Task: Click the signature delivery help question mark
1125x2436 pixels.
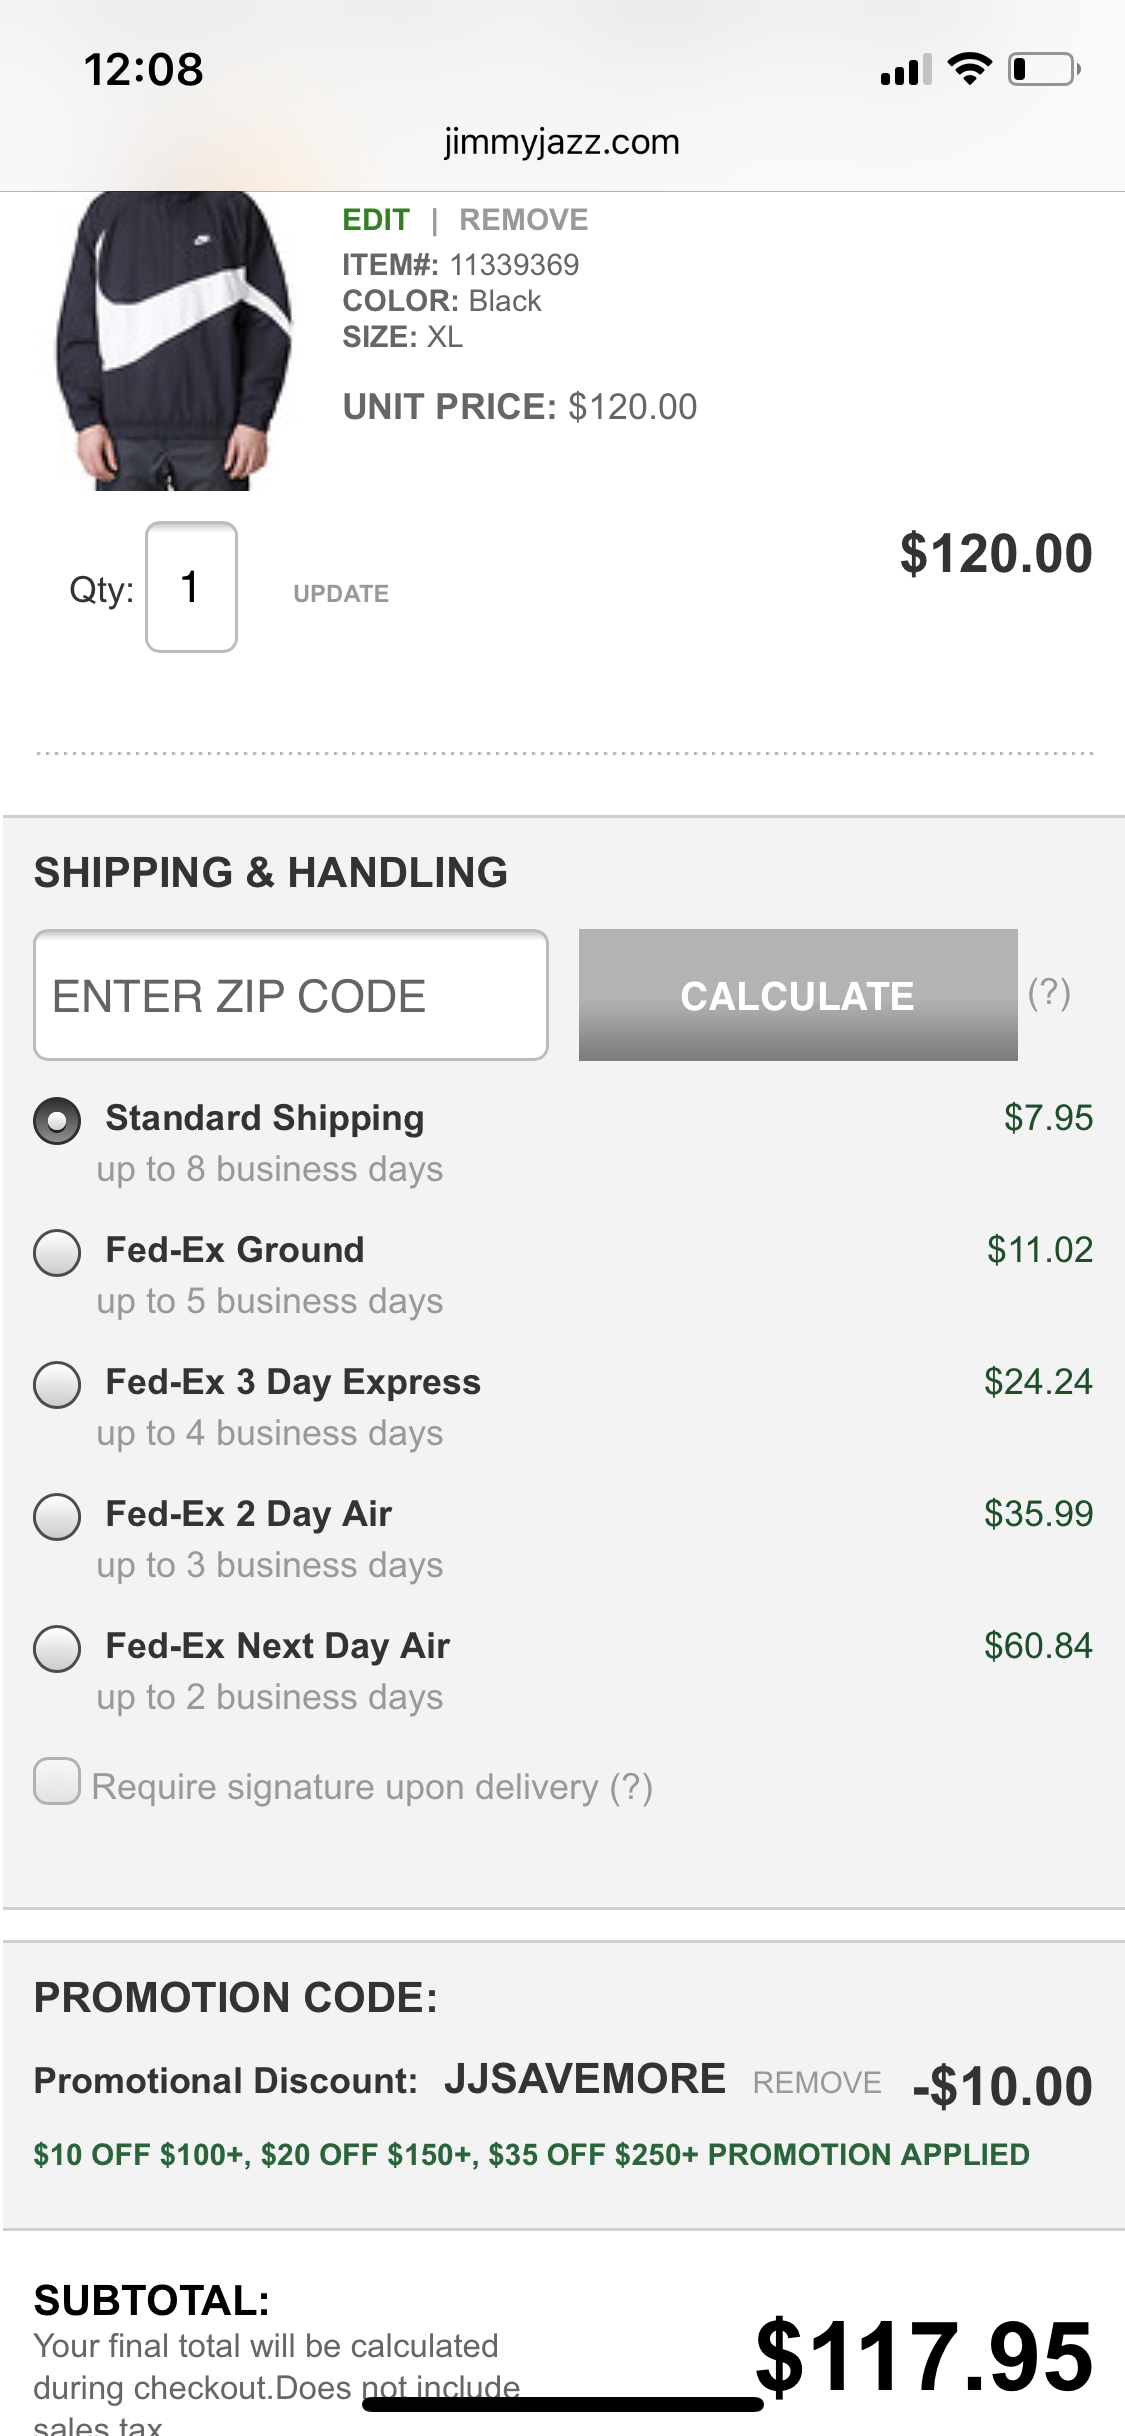Action: tap(632, 1787)
